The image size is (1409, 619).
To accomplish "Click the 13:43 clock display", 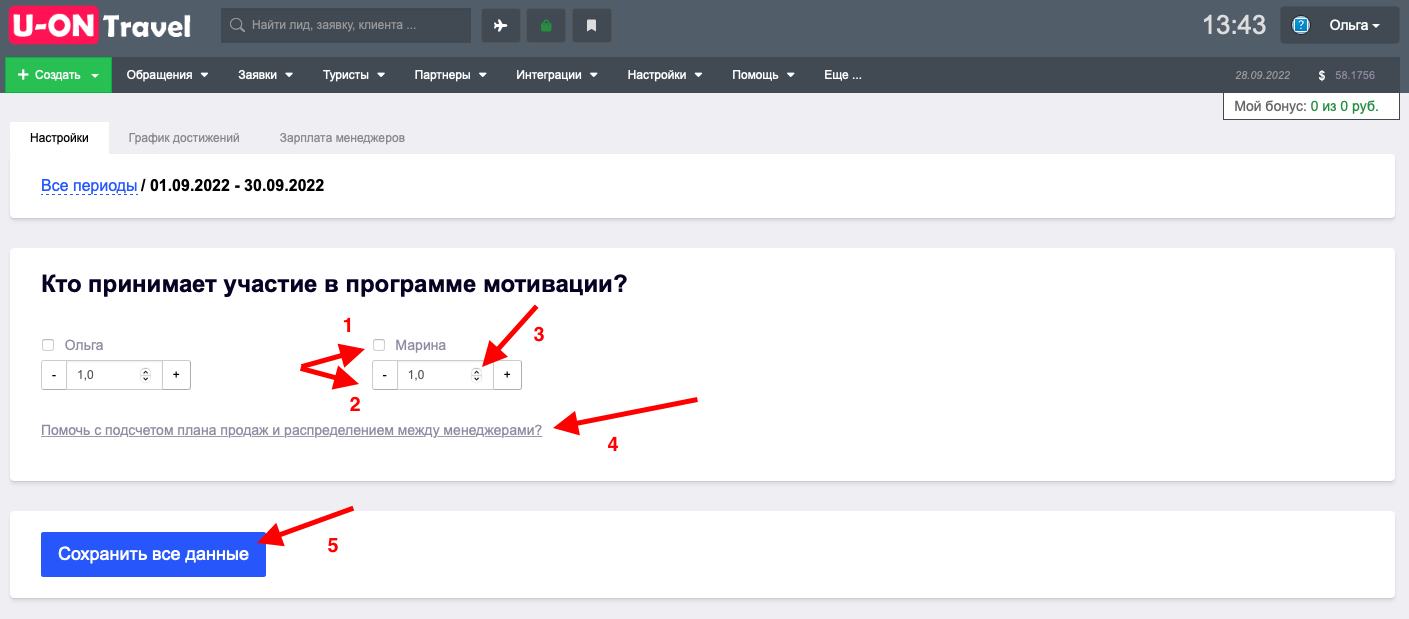I will (1234, 26).
